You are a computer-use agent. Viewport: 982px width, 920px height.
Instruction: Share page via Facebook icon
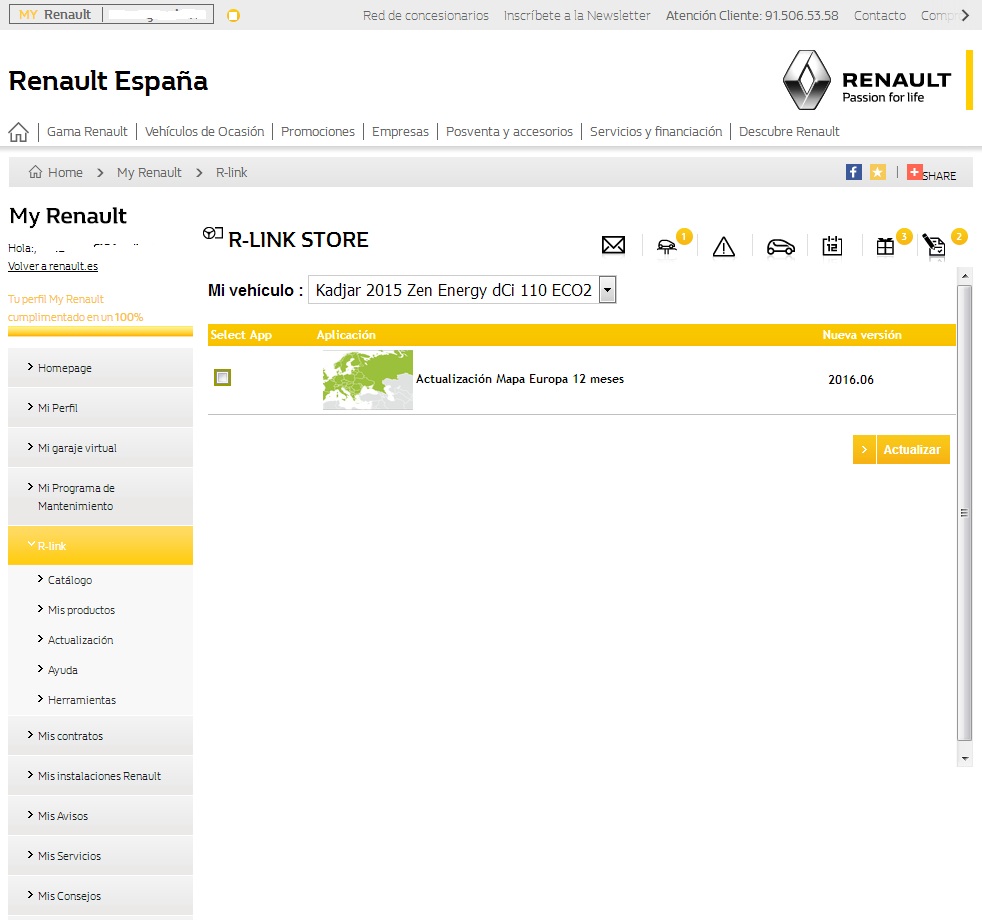click(853, 172)
